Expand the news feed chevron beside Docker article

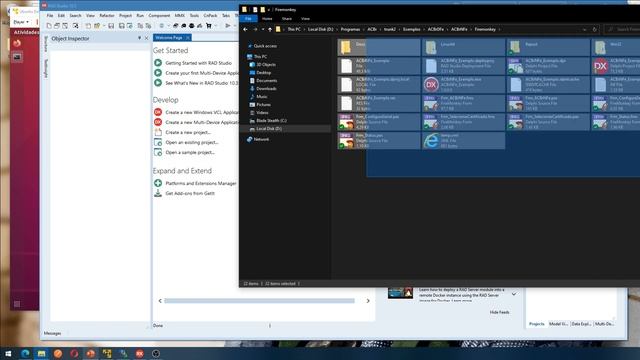pyautogui.click(x=514, y=294)
